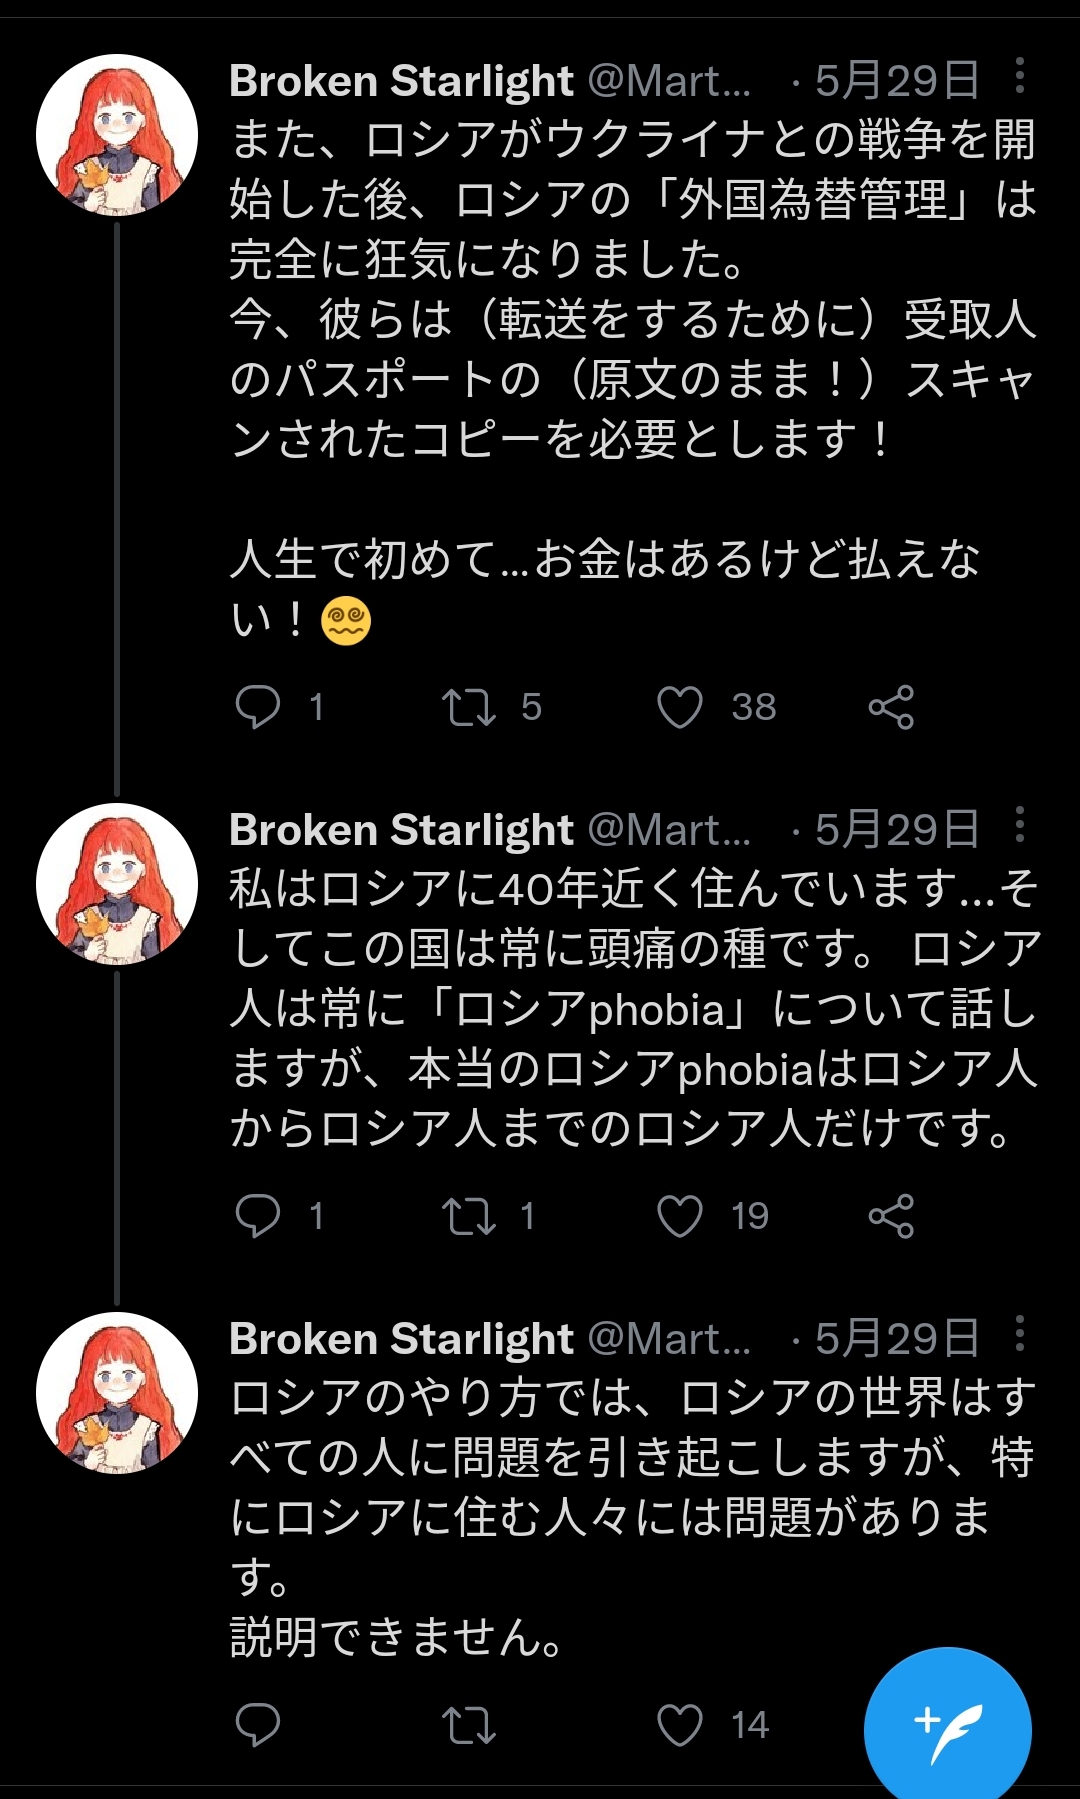Viewport: 1080px width, 1799px height.
Task: Reply to the 説明できません tweet
Action: click(x=258, y=1725)
